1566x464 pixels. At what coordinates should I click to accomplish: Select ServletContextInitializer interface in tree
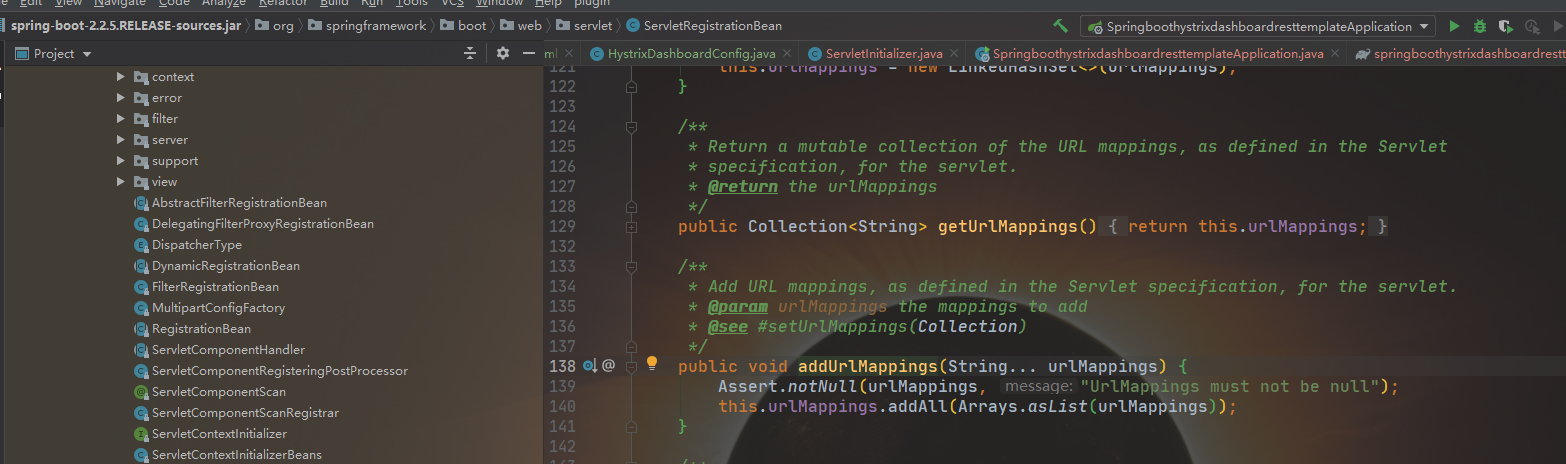(x=219, y=434)
